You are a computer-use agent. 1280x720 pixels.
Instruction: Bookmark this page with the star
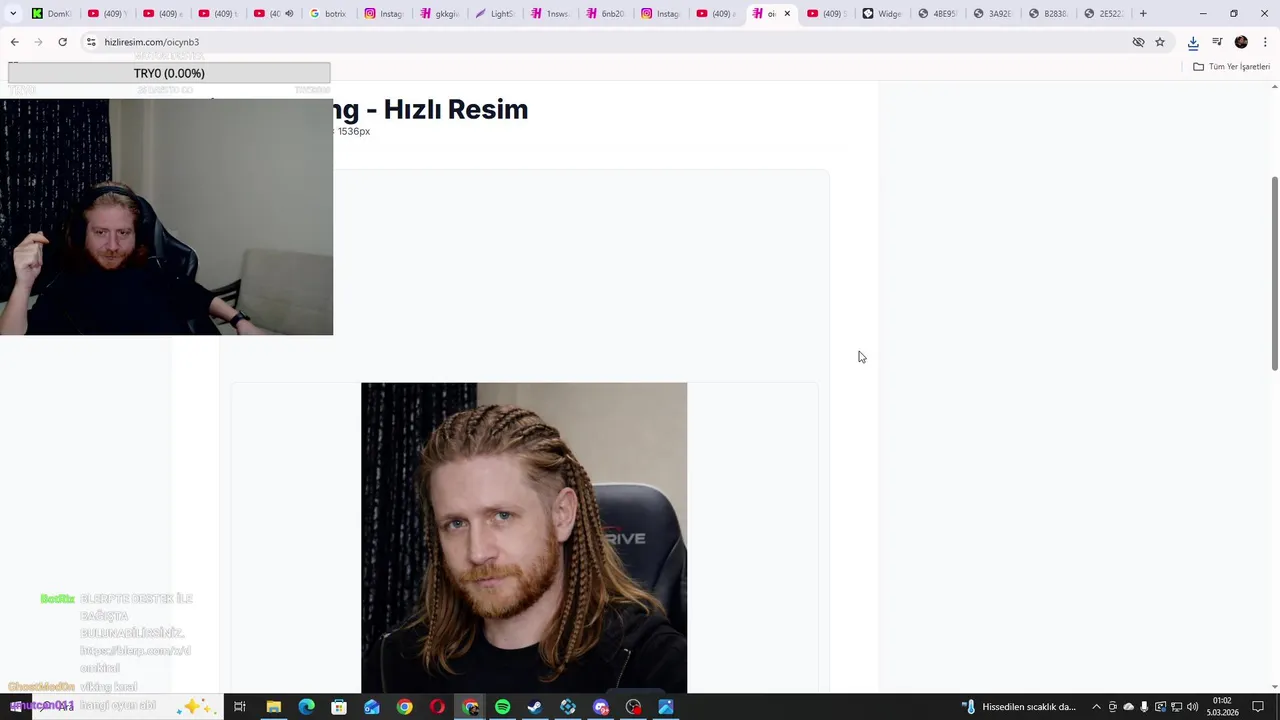[1160, 42]
